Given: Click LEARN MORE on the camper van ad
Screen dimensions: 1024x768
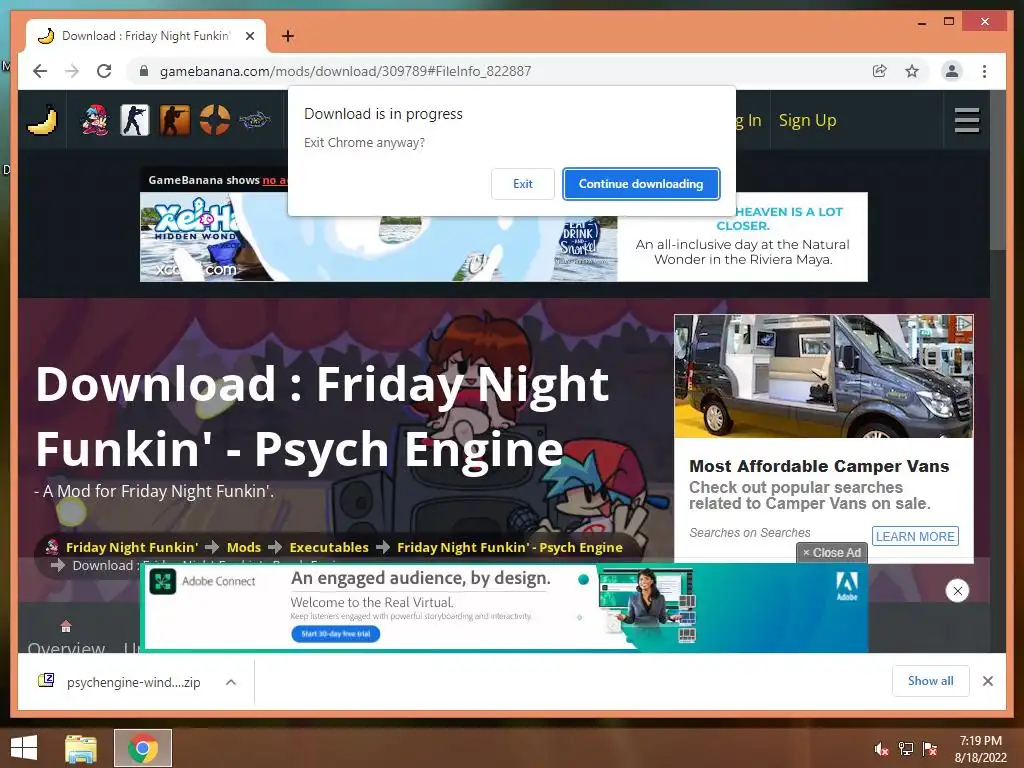Looking at the screenshot, I should (915, 536).
